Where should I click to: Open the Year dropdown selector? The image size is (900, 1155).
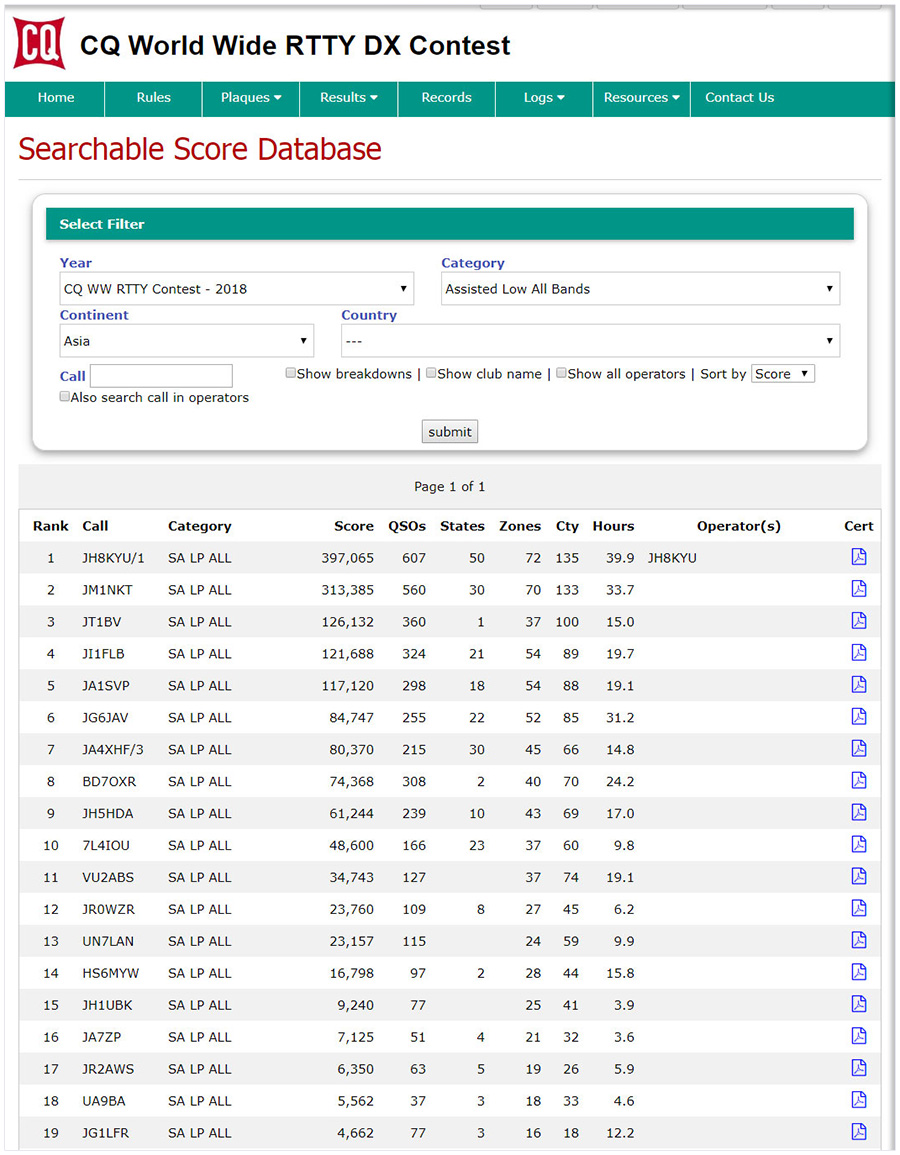(x=236, y=289)
